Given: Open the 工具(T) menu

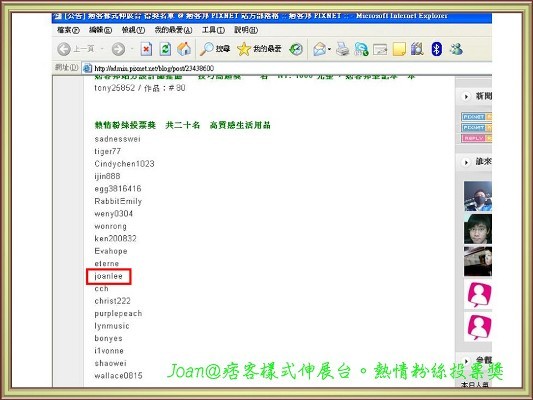Looking at the screenshot, I should 213,30.
